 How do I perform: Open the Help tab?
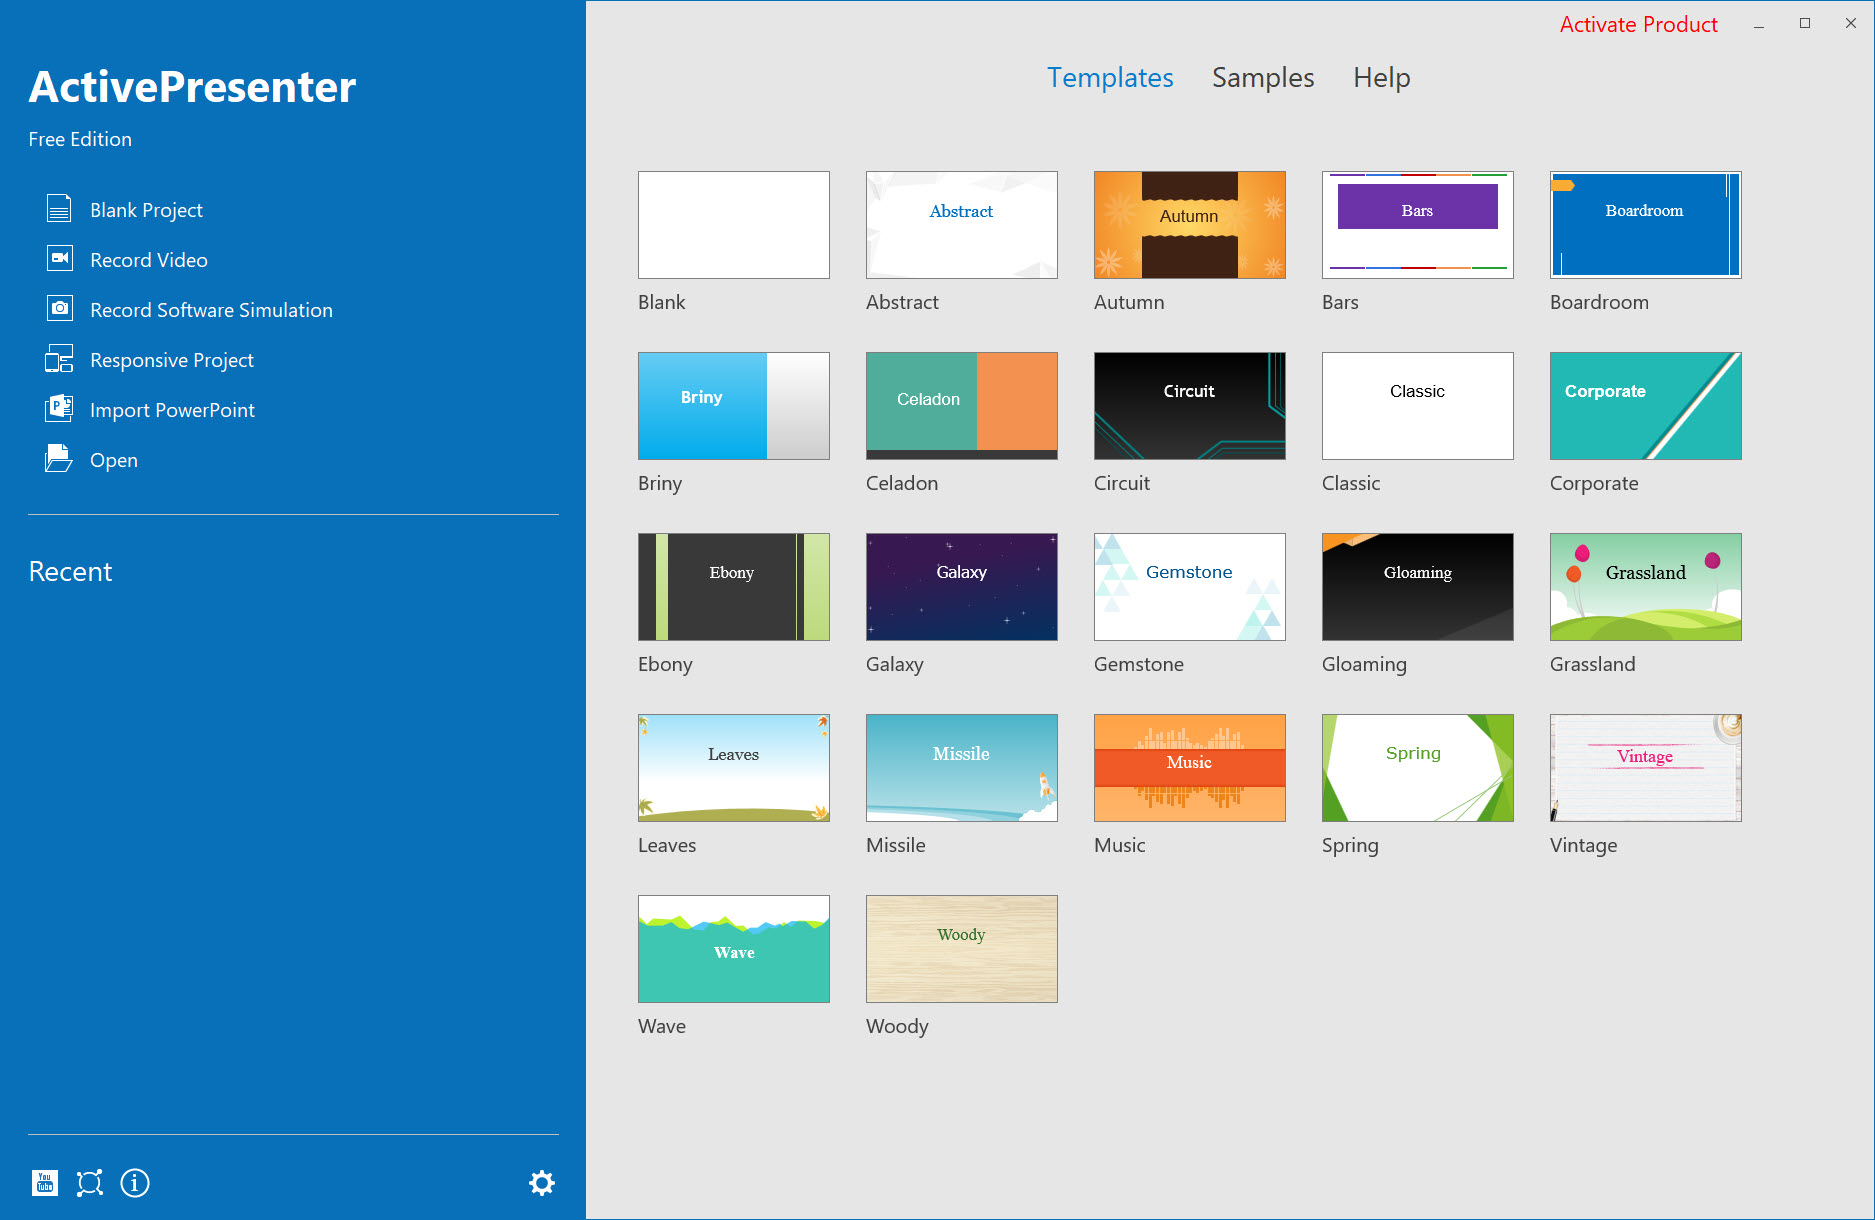click(x=1381, y=78)
